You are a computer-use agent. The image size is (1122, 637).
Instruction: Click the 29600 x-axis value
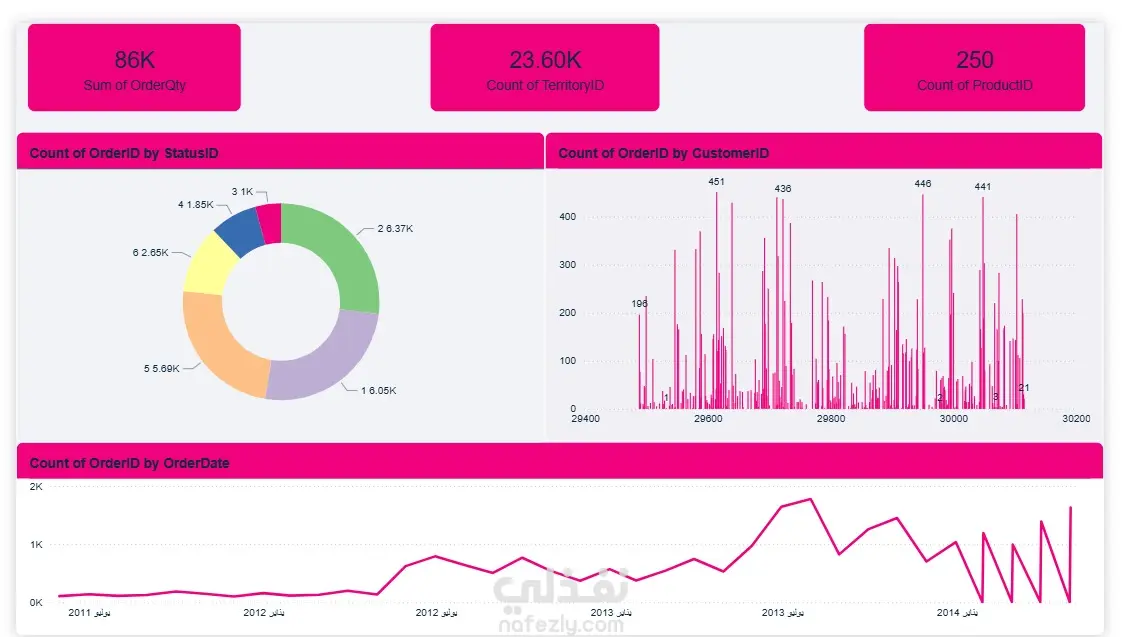[708, 419]
